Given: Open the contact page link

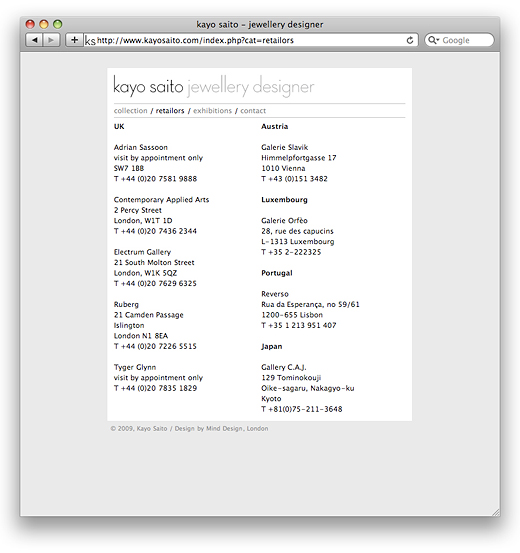Looking at the screenshot, I should coord(253,111).
